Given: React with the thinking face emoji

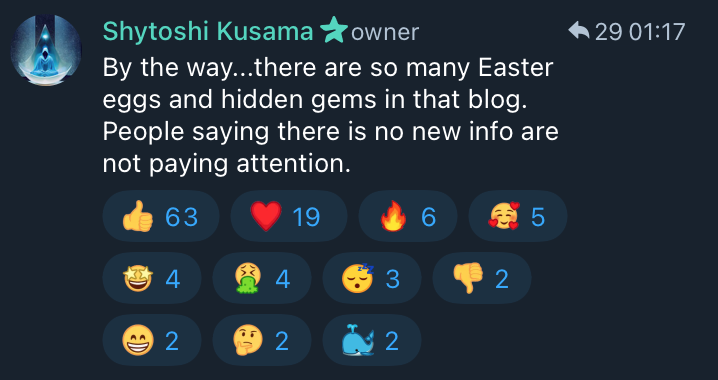Looking at the screenshot, I should 262,340.
